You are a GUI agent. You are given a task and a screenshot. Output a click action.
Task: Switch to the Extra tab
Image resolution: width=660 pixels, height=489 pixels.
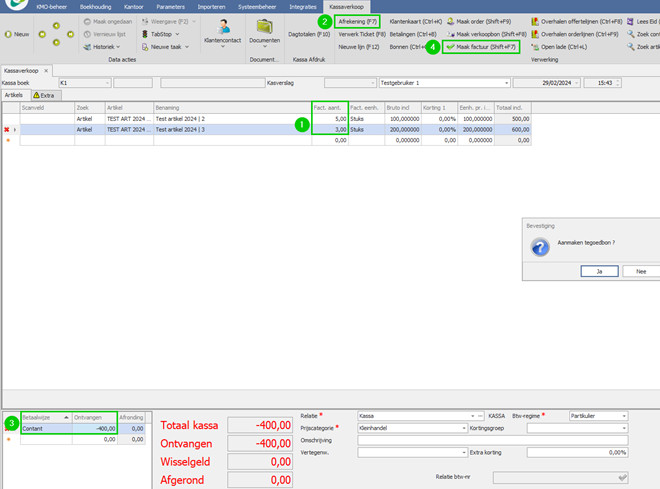tap(46, 96)
